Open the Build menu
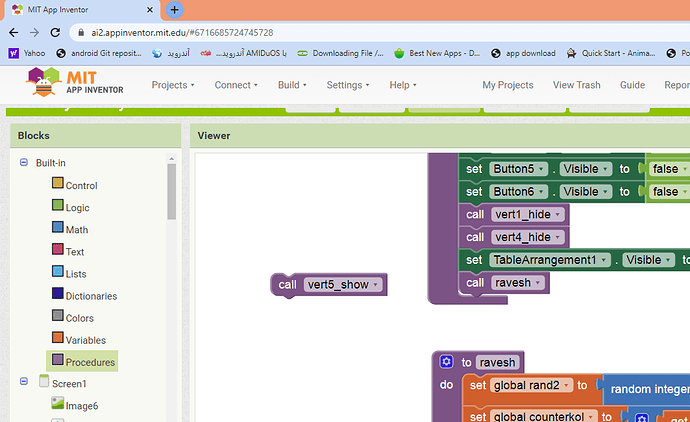This screenshot has height=422, width=690. [292, 85]
